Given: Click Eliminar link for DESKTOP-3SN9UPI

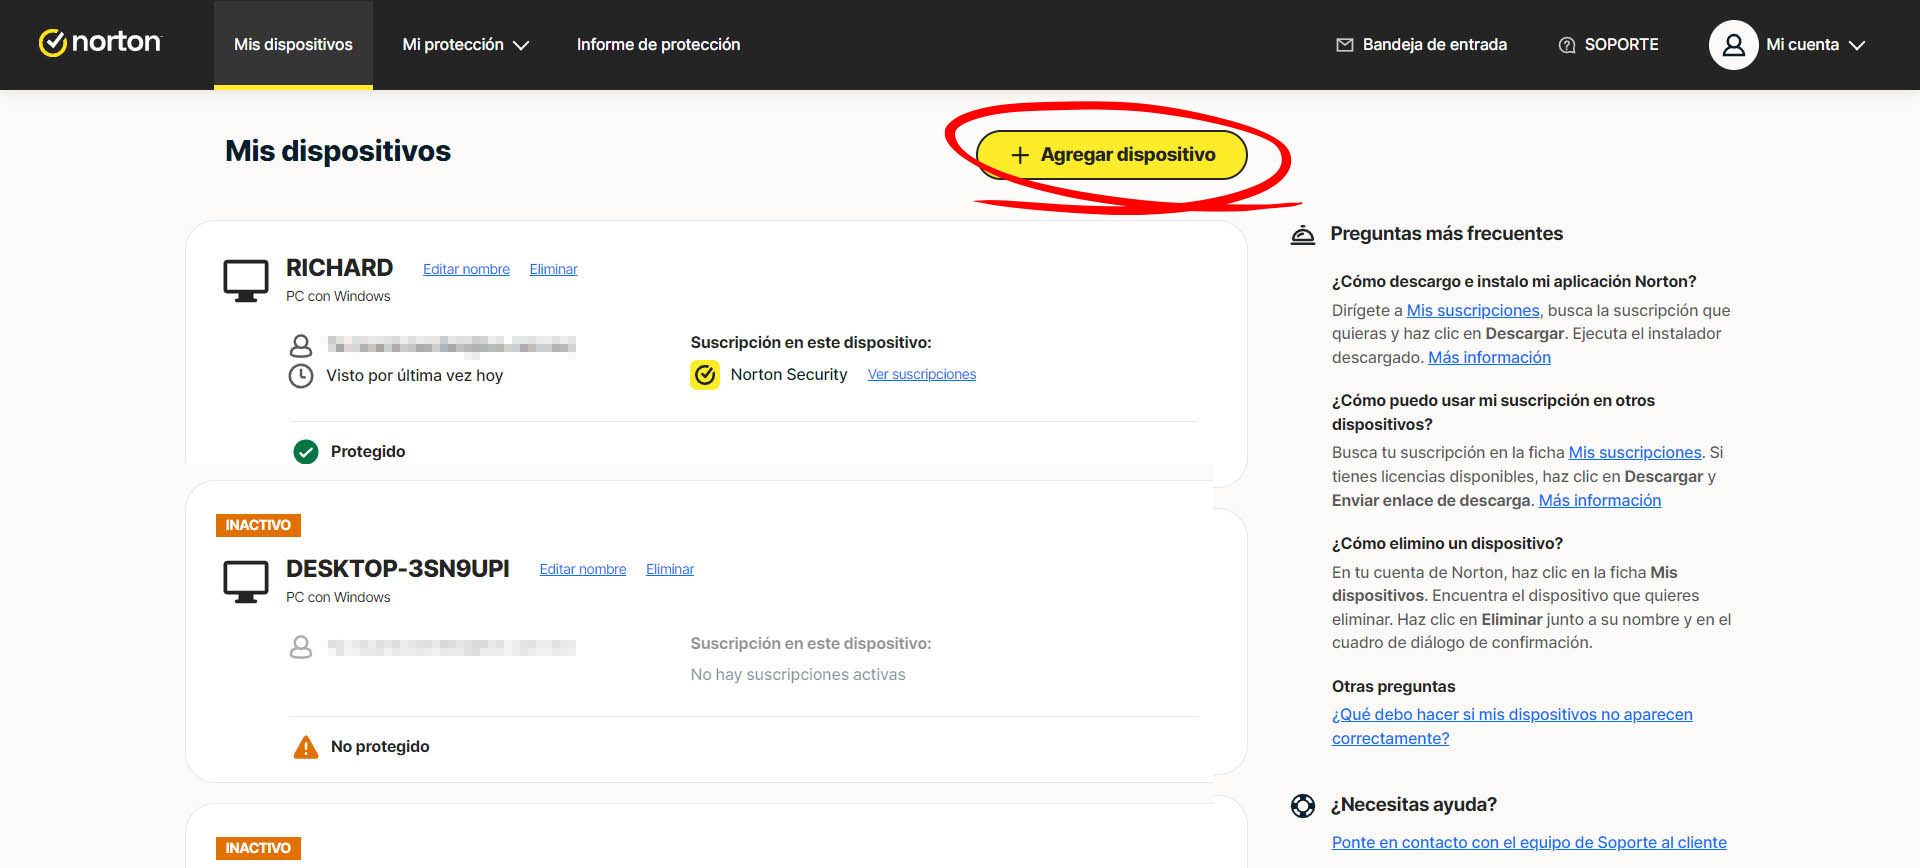Looking at the screenshot, I should click(669, 569).
